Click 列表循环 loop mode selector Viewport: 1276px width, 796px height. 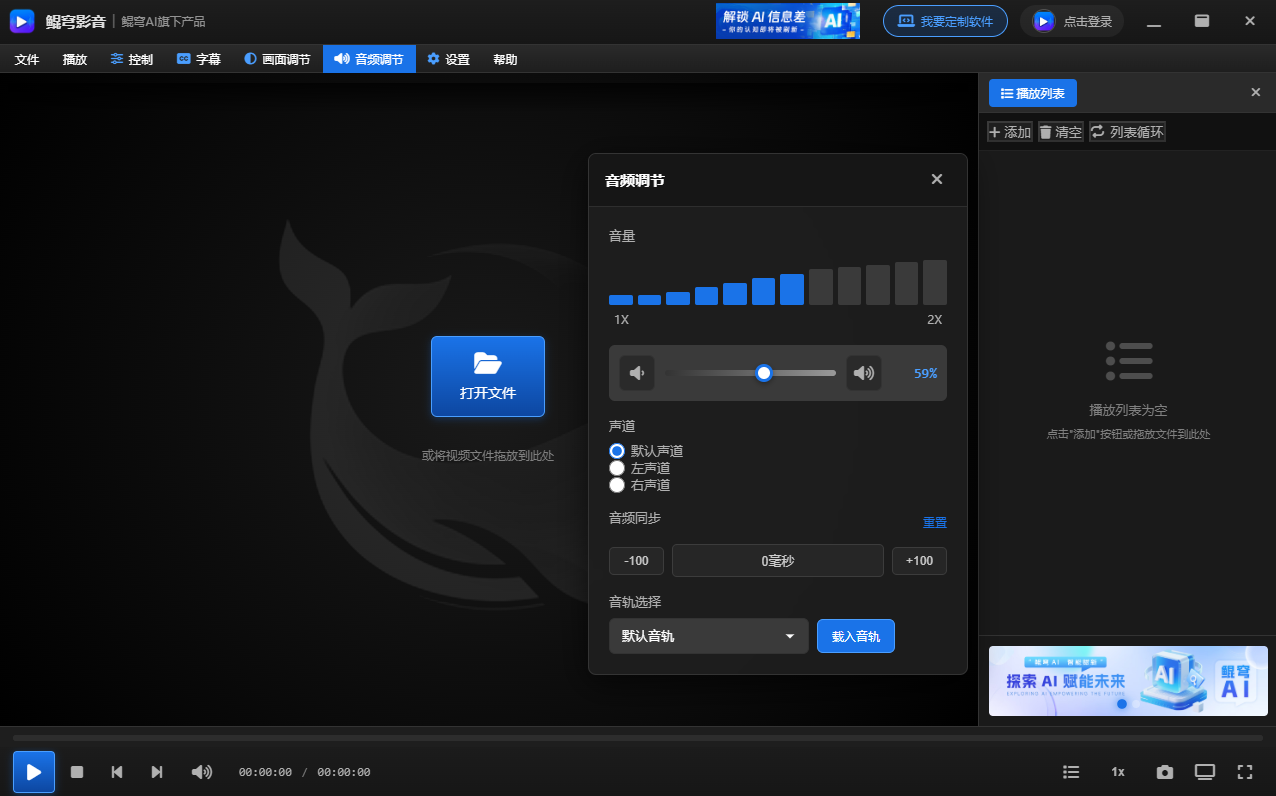point(1127,131)
